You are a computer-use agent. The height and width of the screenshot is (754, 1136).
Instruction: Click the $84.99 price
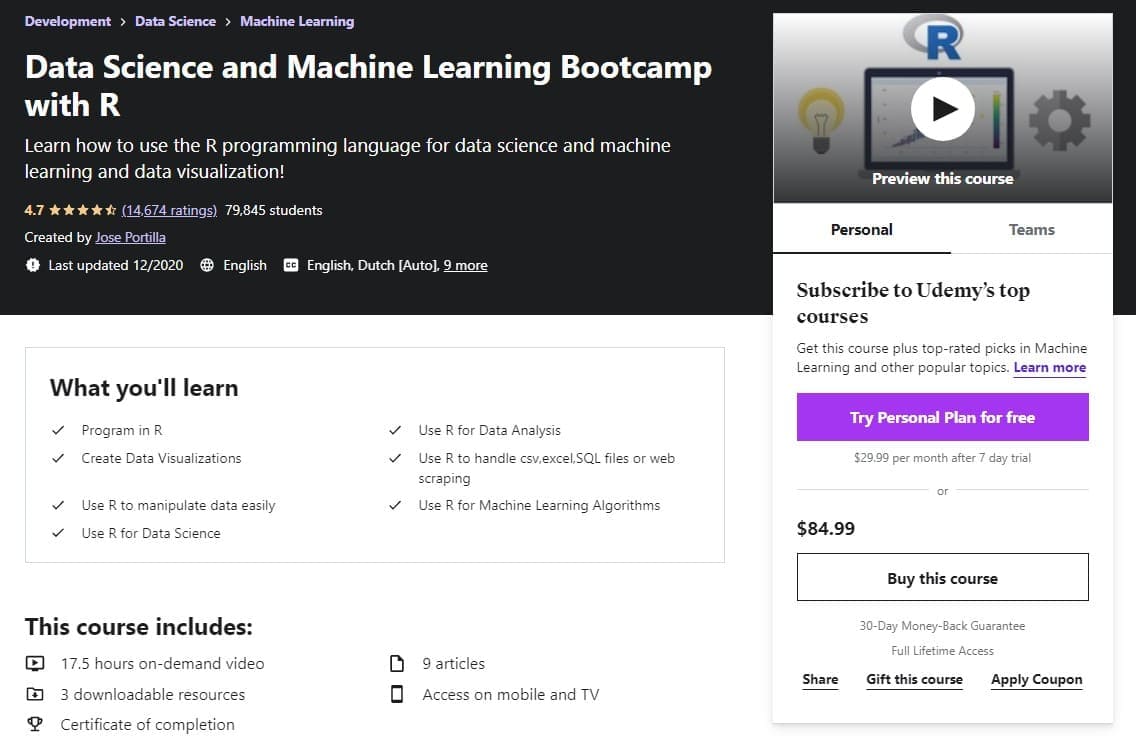point(825,529)
